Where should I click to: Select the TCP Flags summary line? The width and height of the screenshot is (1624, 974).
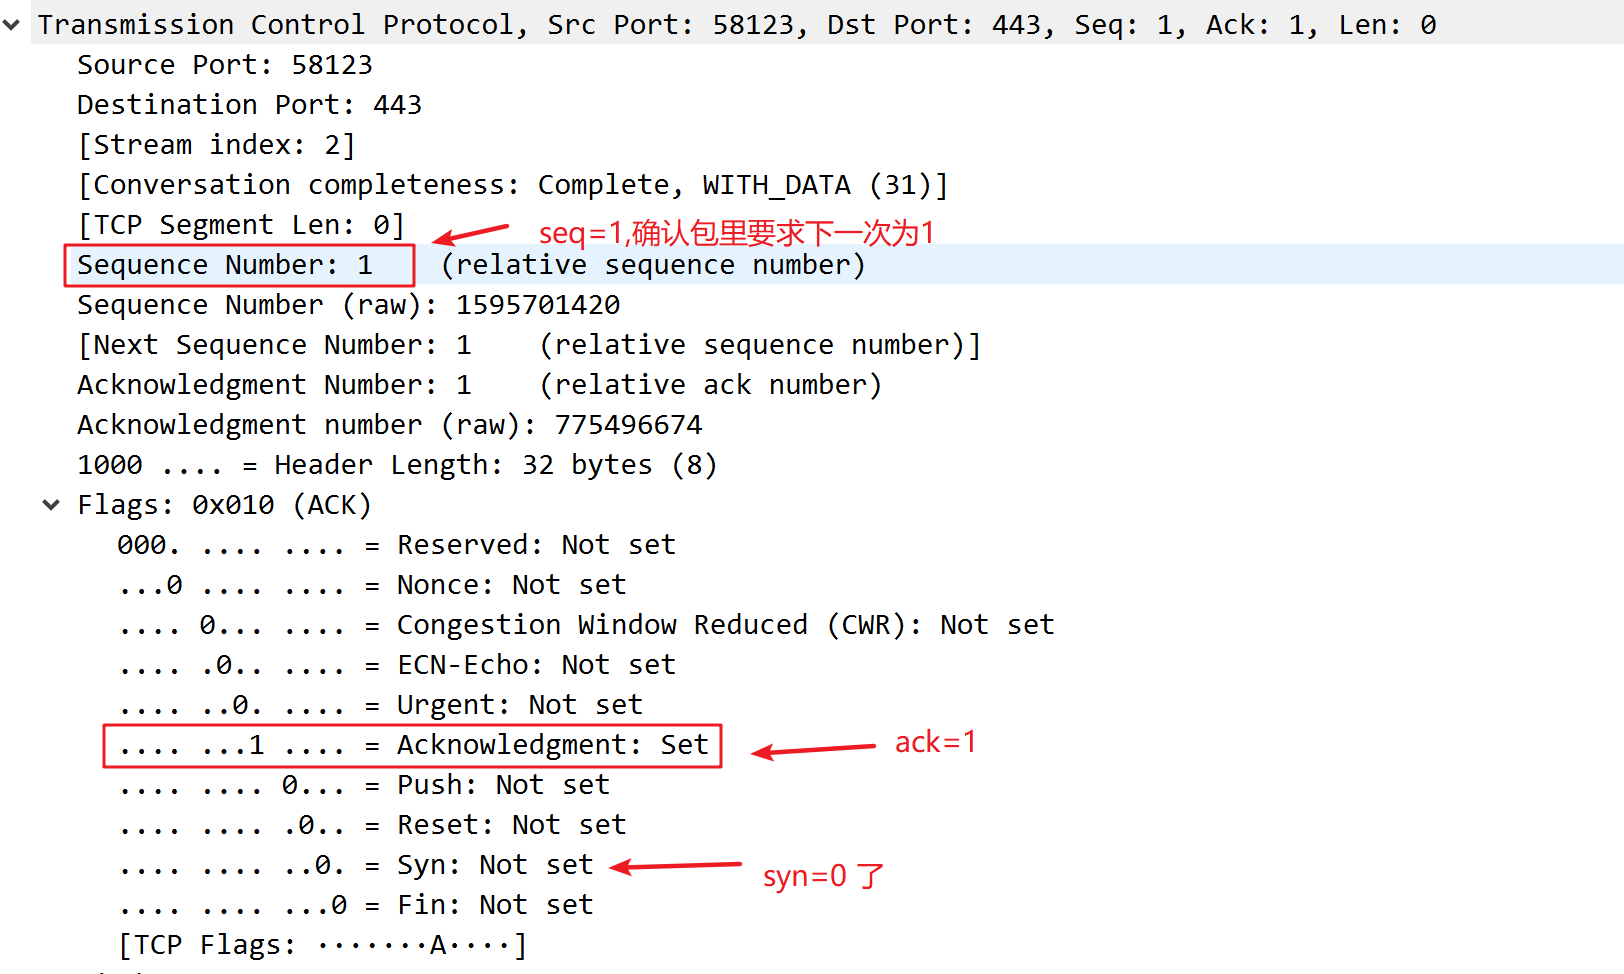point(322,945)
